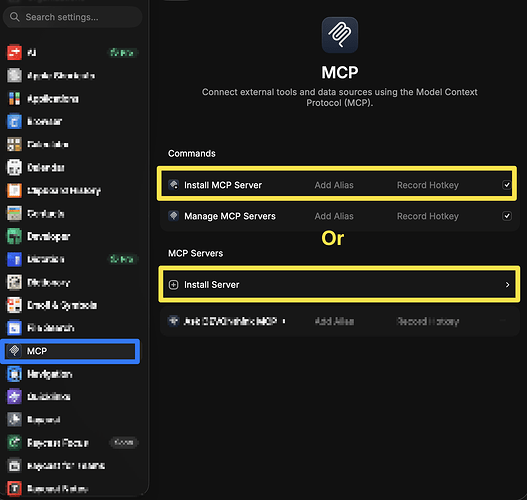Open the Raycast Focus sidebar icon
Viewport: 527px width, 500px height.
[14, 443]
